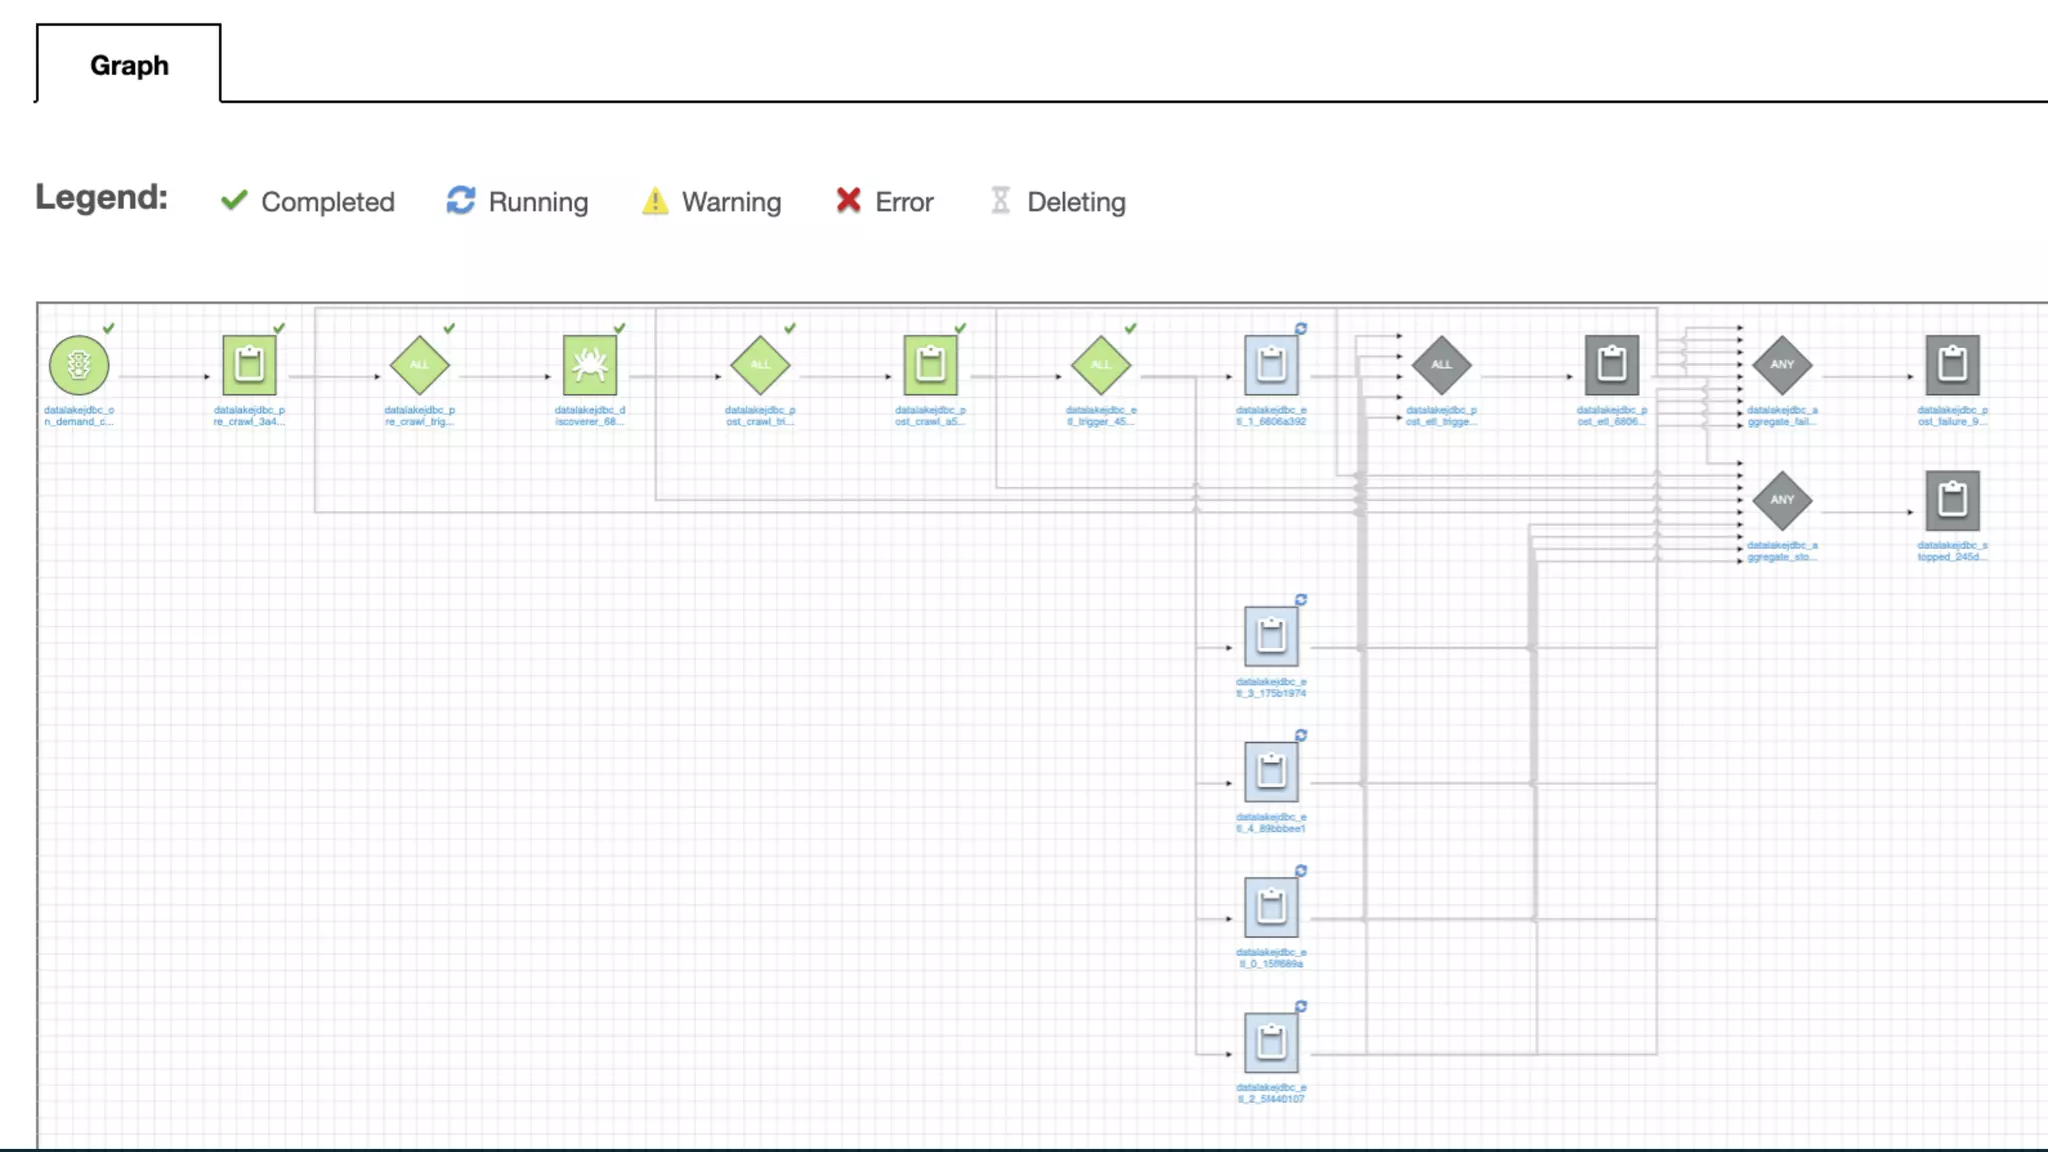
Task: Click the gray post_etl_trigge ALL diamond
Action: 1441,365
